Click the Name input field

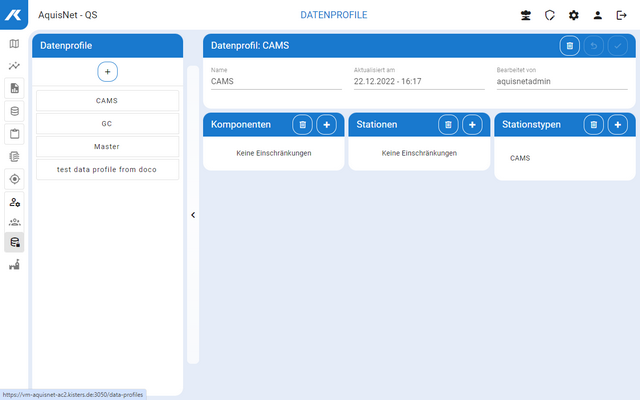[276, 82]
